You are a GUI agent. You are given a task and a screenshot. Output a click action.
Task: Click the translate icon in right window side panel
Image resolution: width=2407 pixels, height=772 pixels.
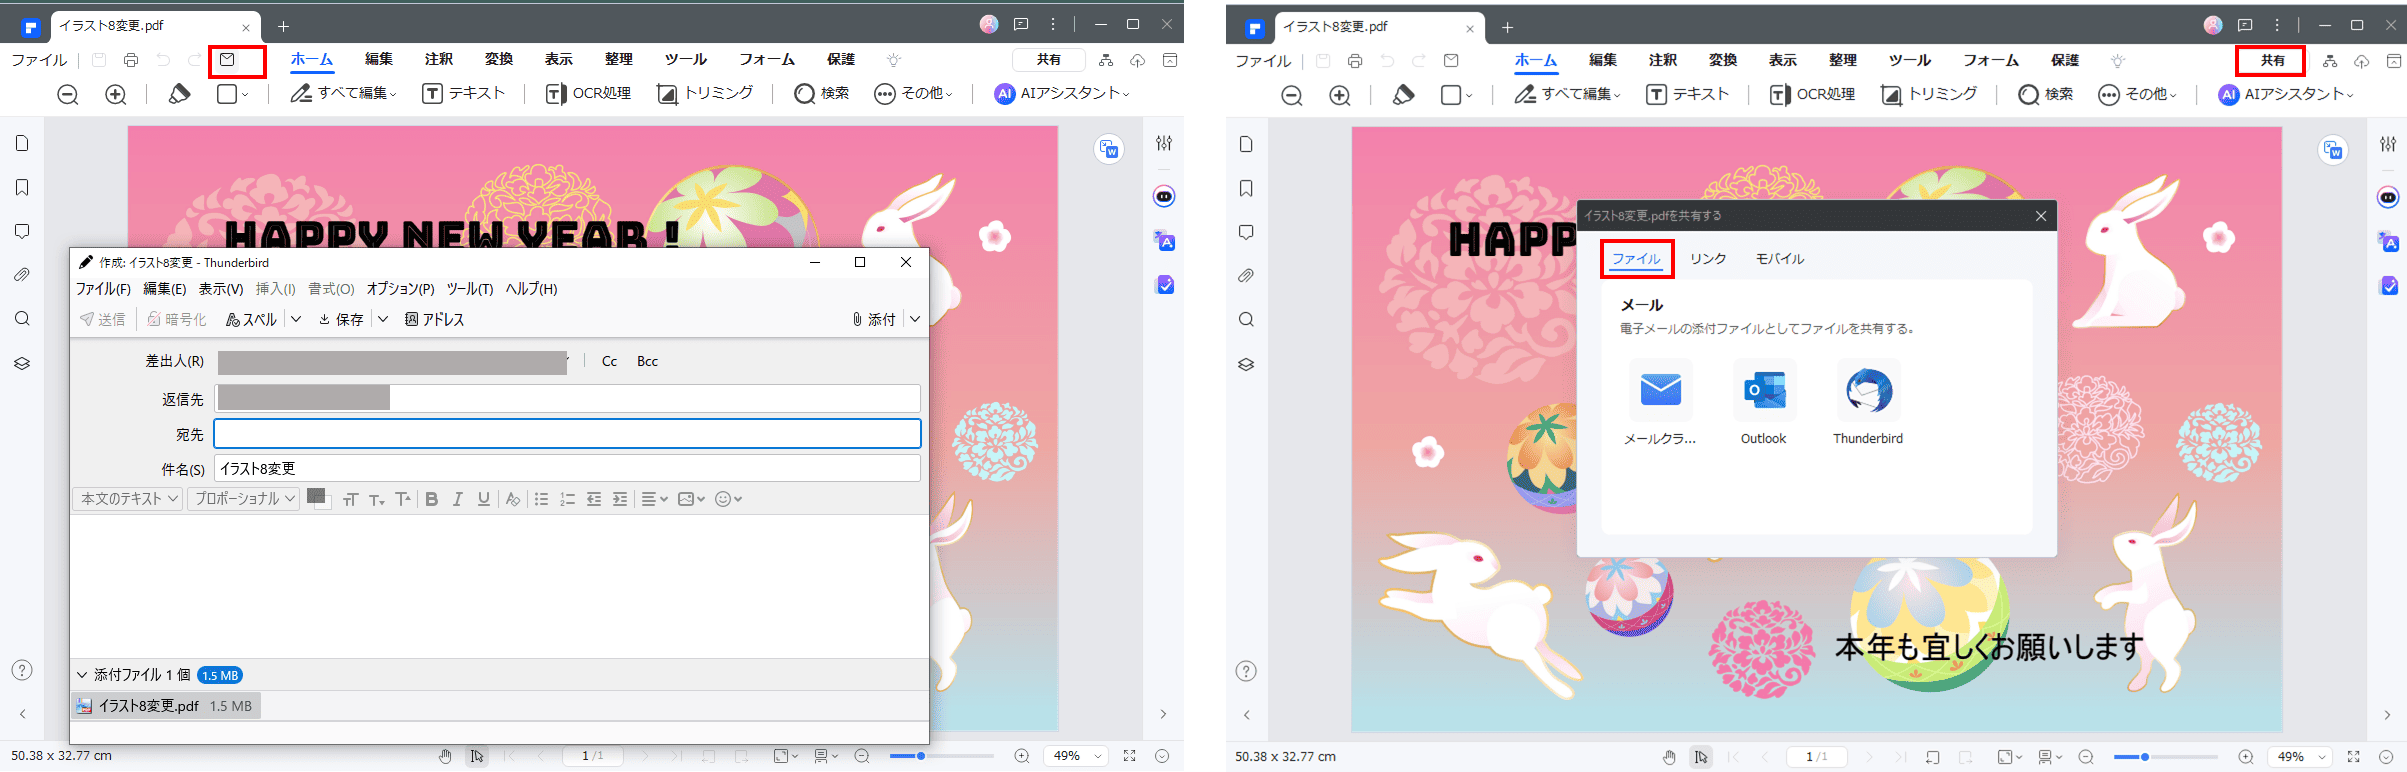tap(2388, 242)
